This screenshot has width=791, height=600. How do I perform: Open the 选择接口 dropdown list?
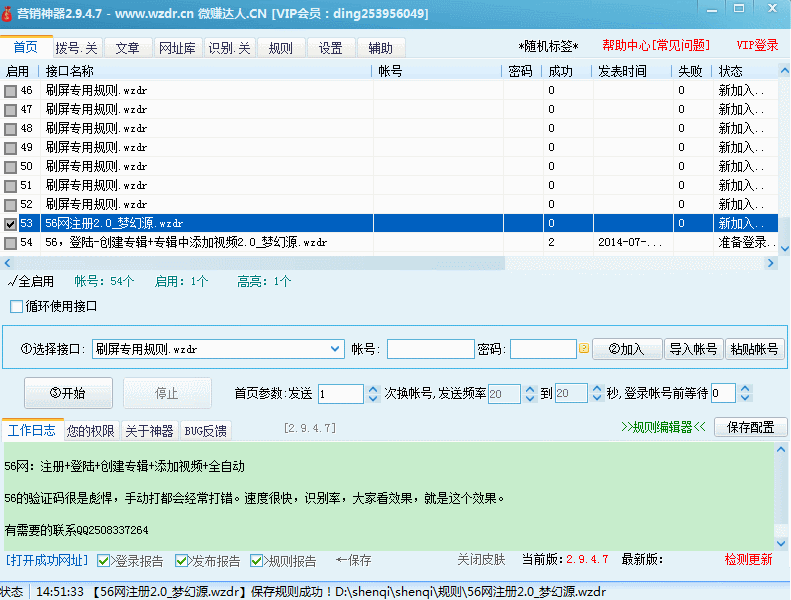[335, 349]
